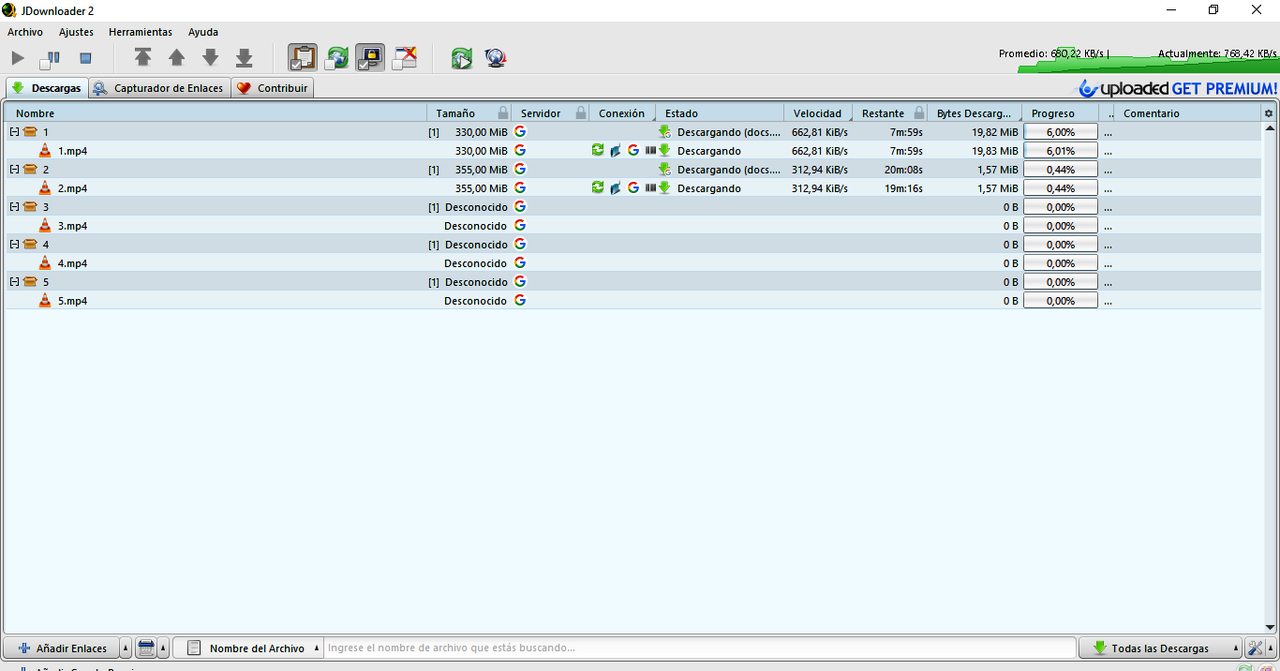Screen dimensions: 1280x671
Task: Sort by the Tamaño column header
Action: pos(468,113)
